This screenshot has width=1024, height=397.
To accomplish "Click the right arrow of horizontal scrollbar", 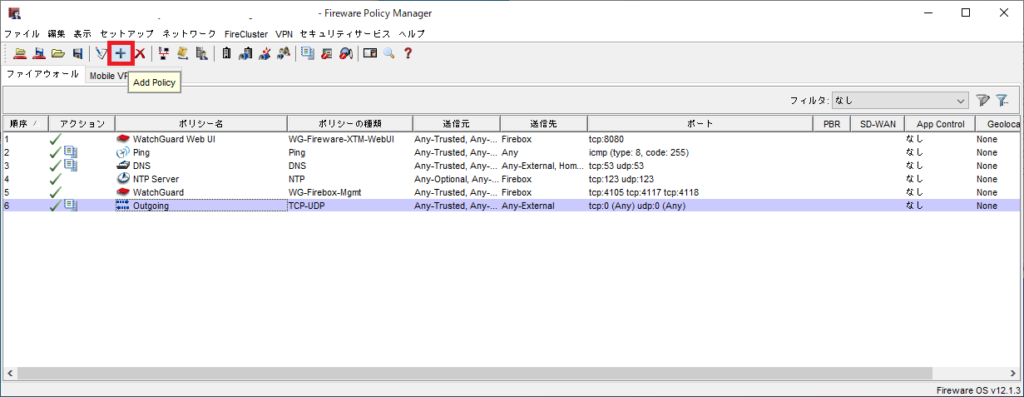I will [x=1014, y=373].
